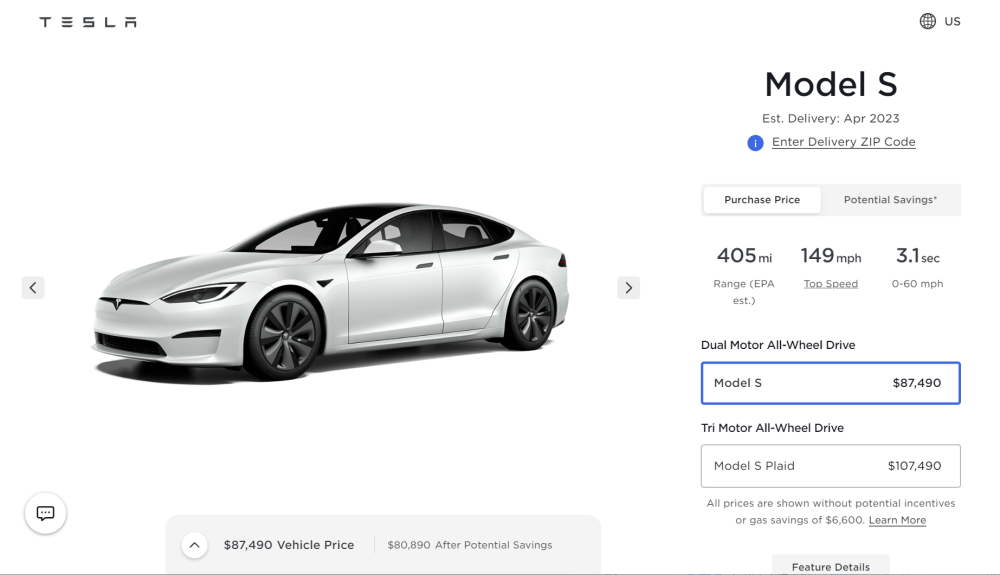This screenshot has height=575, width=1000.
Task: Open the chat bubble icon
Action: pyautogui.click(x=45, y=513)
